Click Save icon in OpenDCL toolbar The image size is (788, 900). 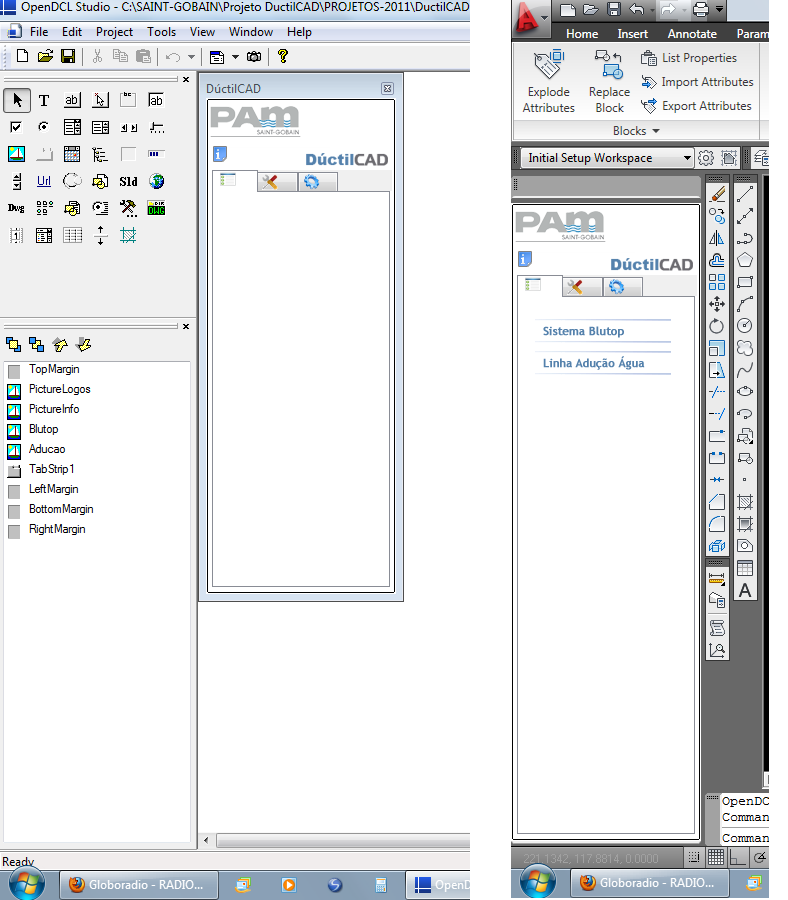click(x=68, y=56)
